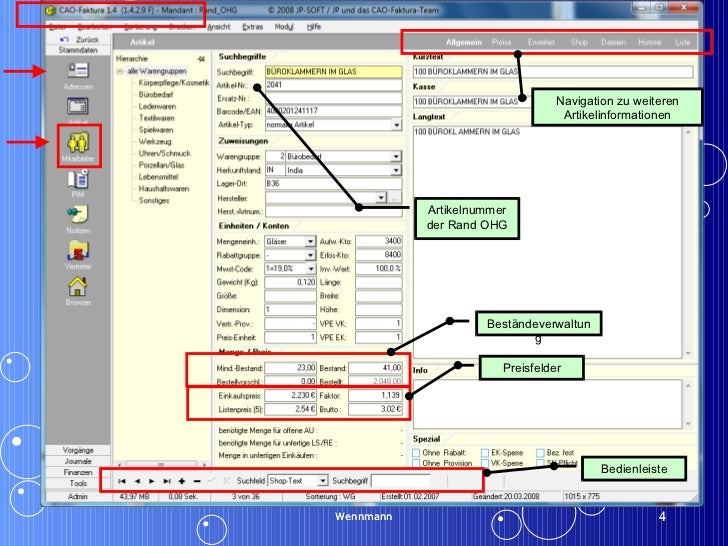This screenshot has height=546, width=728.
Task: Open the Ansicht menu
Action: click(219, 27)
